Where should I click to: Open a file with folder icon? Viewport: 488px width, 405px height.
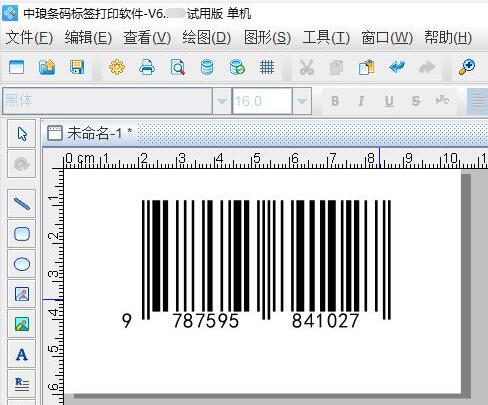point(47,67)
